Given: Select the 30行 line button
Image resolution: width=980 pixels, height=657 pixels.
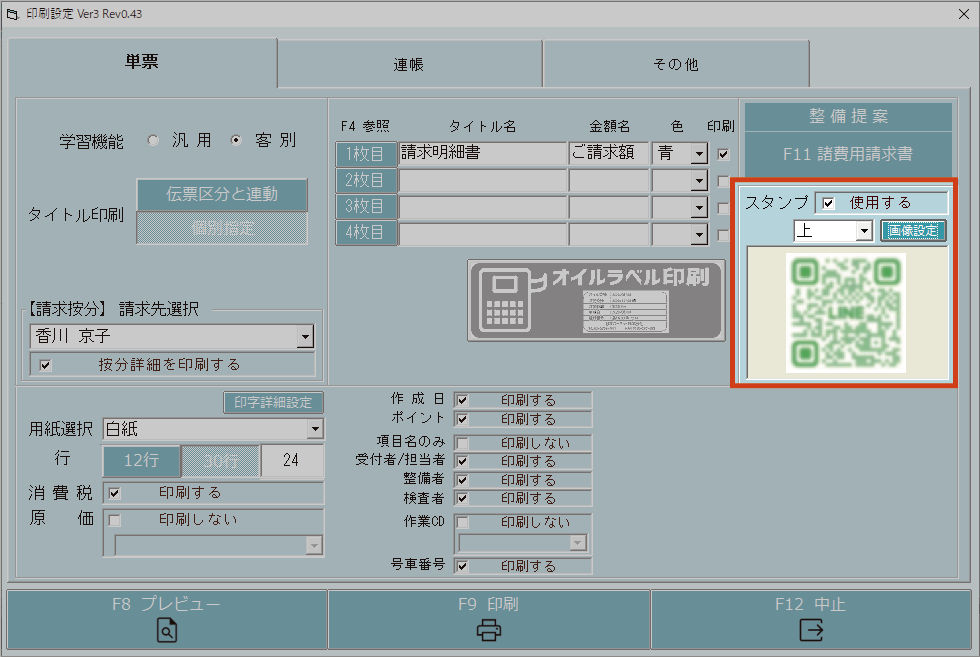Looking at the screenshot, I should [221, 461].
